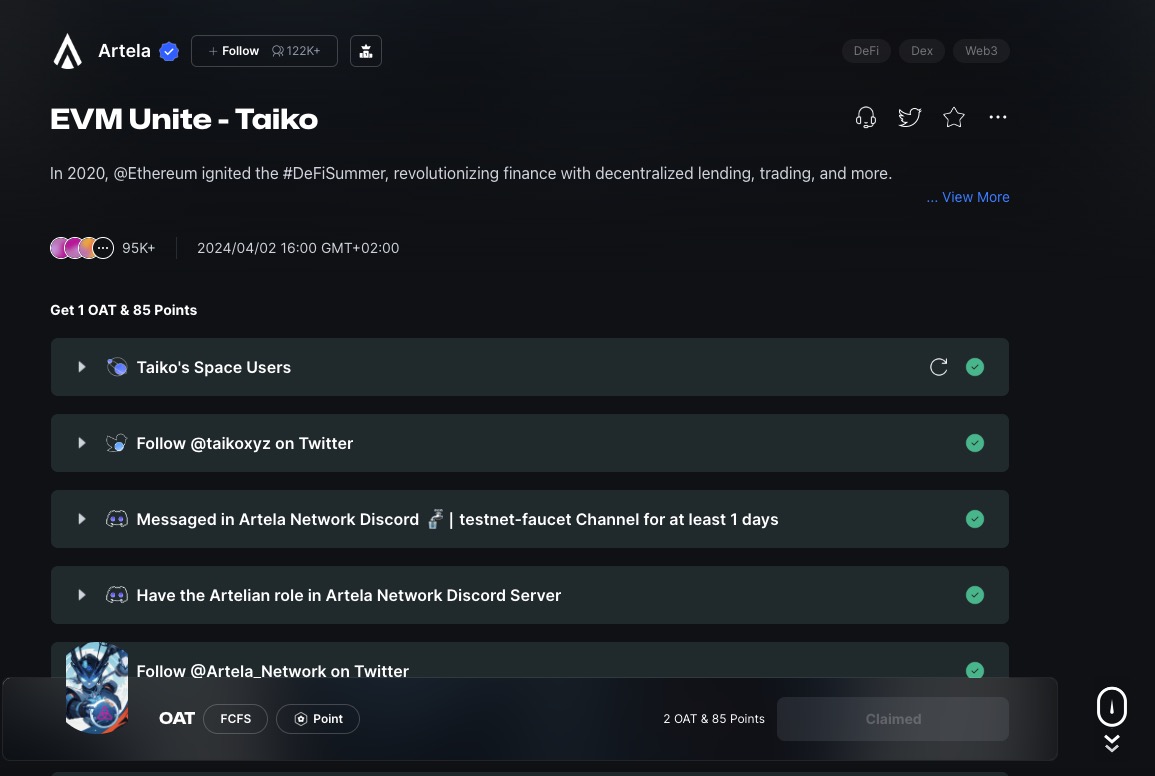This screenshot has height=776, width=1155.
Task: Click the OAT robot NFT thumbnail
Action: pyautogui.click(x=97, y=688)
